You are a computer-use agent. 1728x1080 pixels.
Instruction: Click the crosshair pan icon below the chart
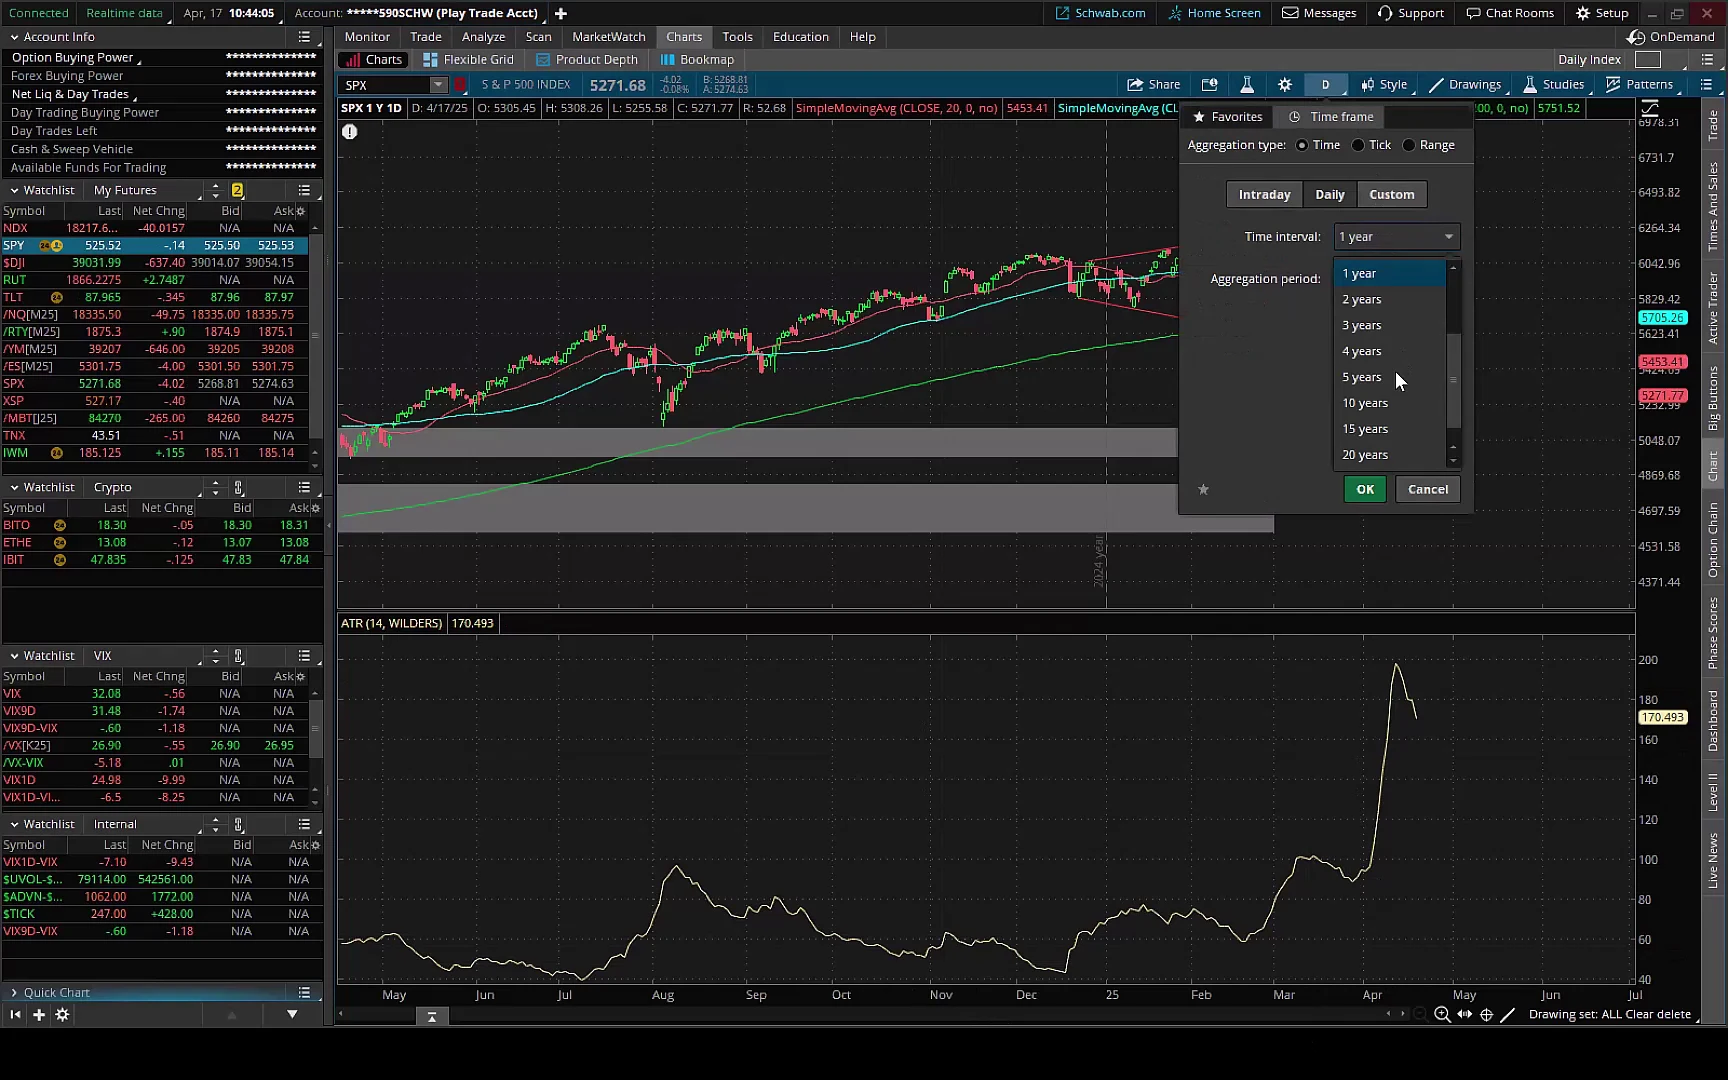tap(1487, 1014)
